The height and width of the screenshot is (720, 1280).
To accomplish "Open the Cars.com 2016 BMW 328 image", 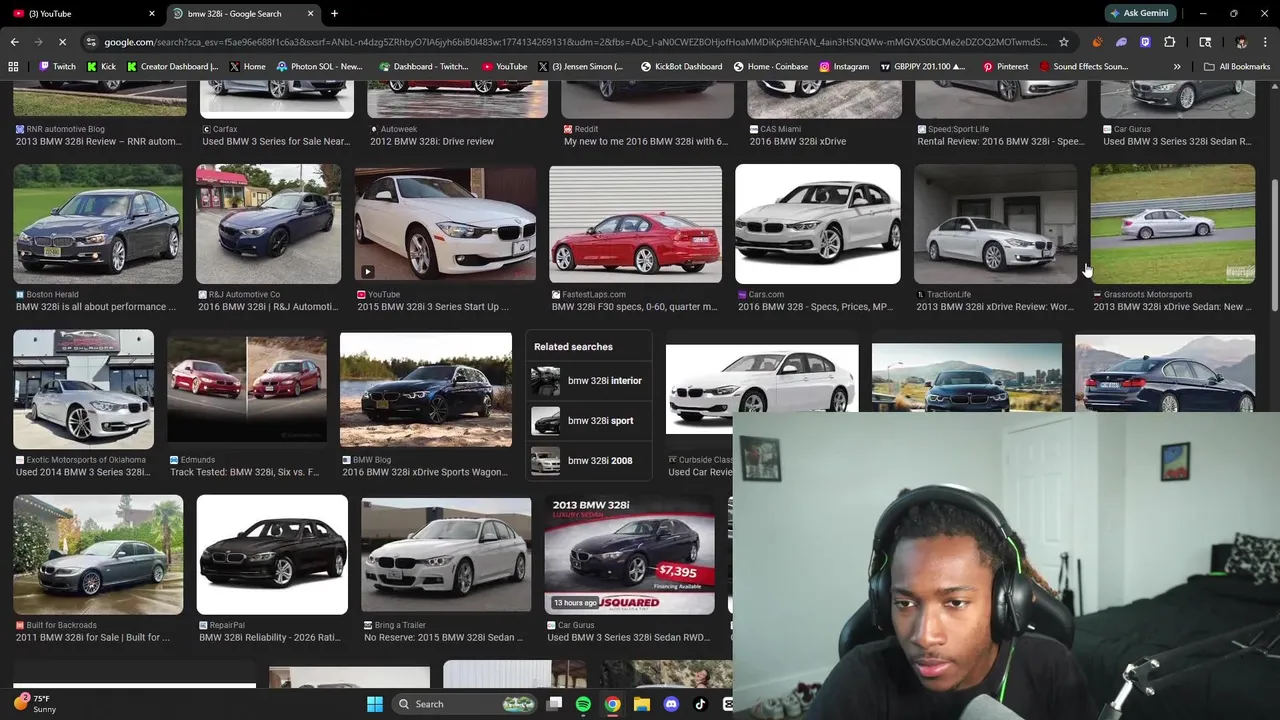I will pos(818,224).
